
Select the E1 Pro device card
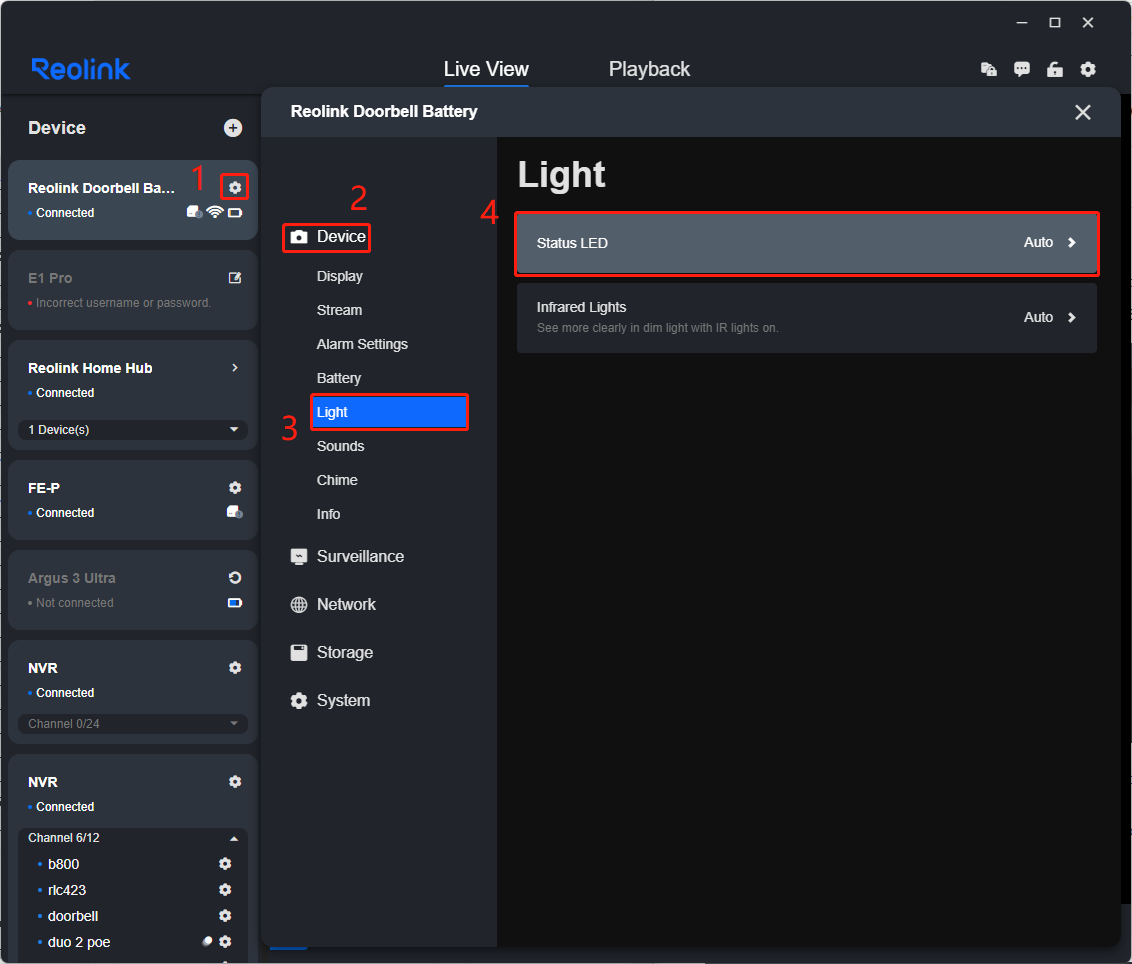pos(133,290)
